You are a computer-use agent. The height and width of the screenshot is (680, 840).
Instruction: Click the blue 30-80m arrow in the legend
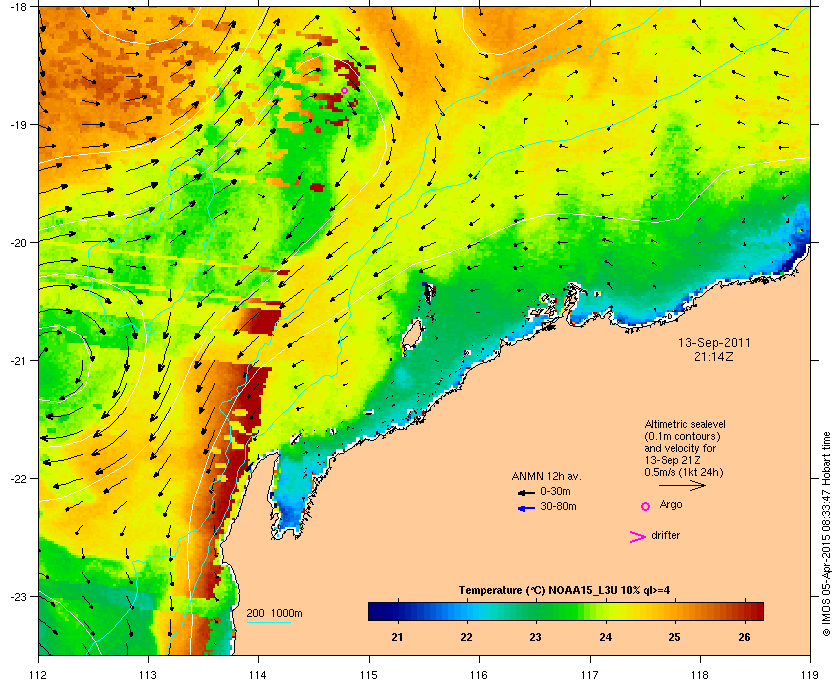tap(526, 508)
